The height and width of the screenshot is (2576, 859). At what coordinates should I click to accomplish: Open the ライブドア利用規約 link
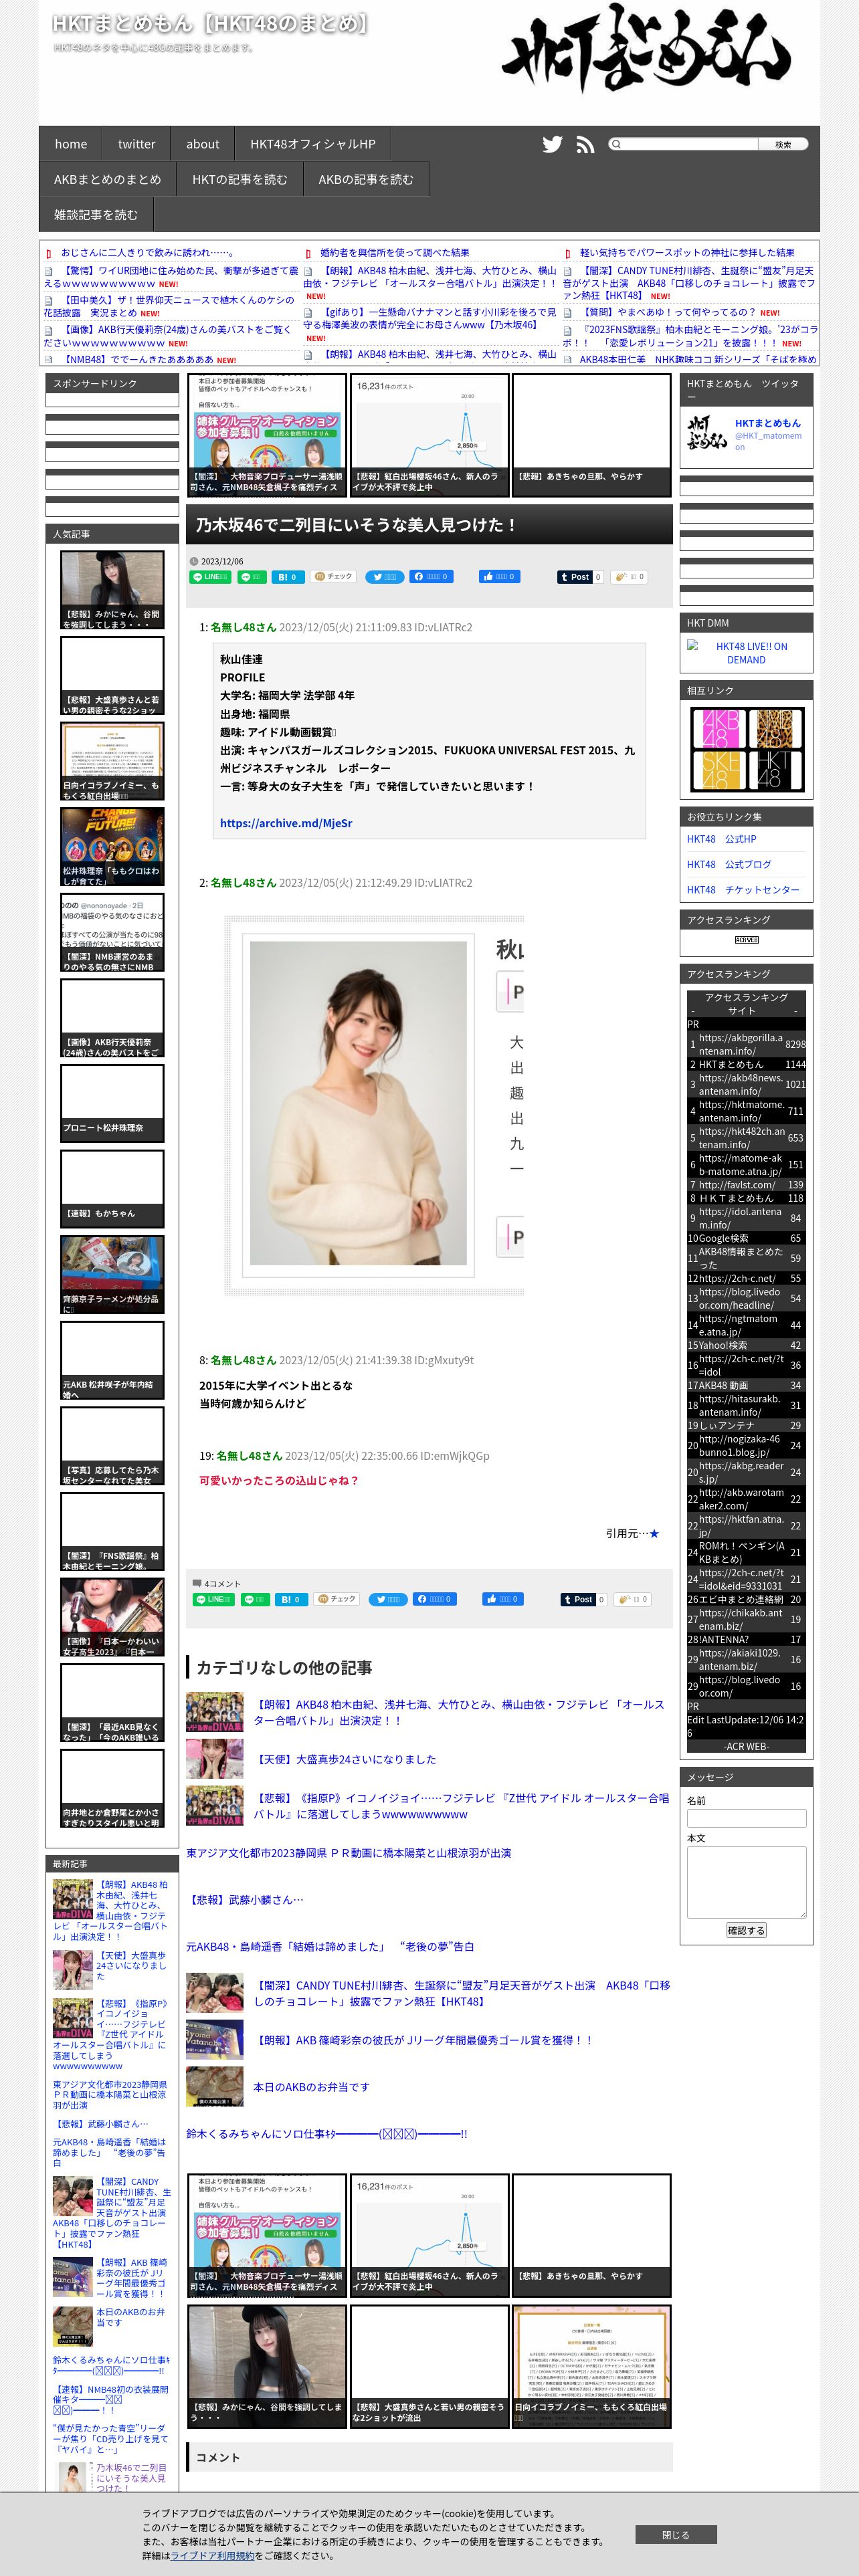(x=213, y=2555)
